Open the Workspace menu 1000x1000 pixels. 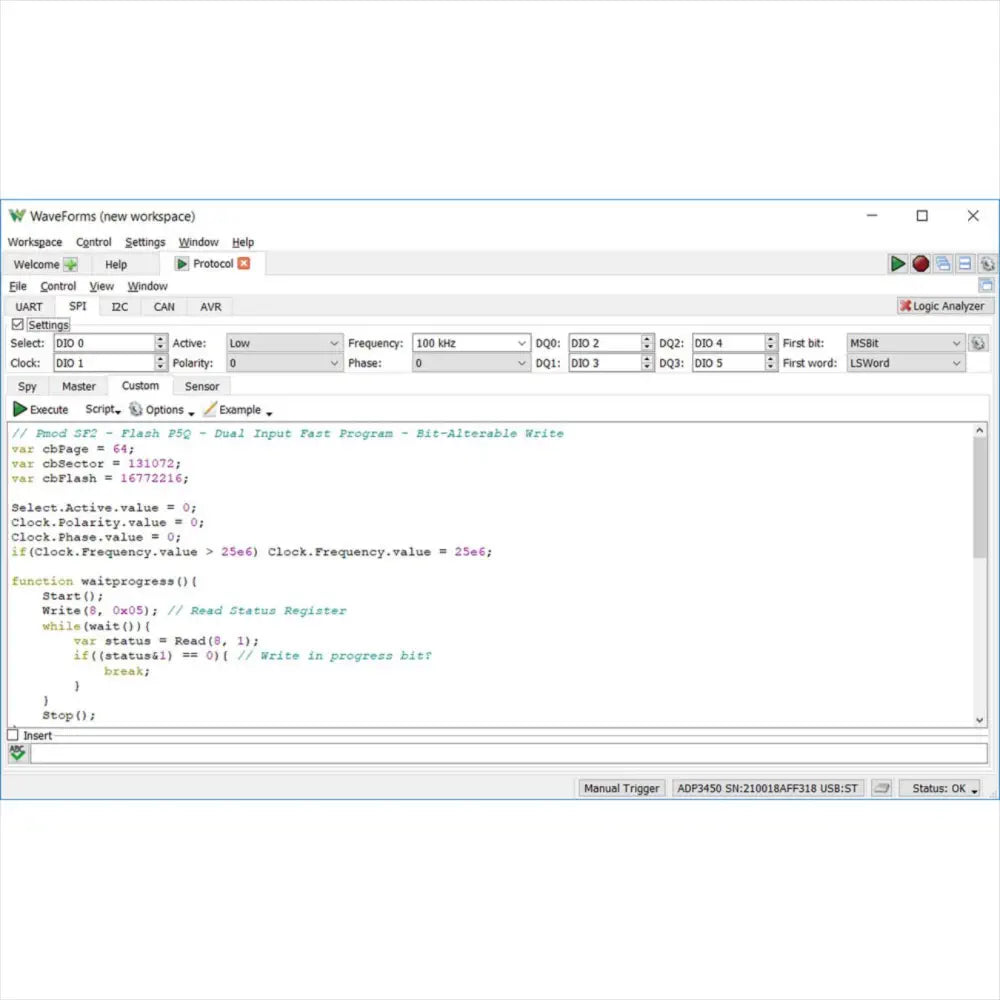coord(35,242)
